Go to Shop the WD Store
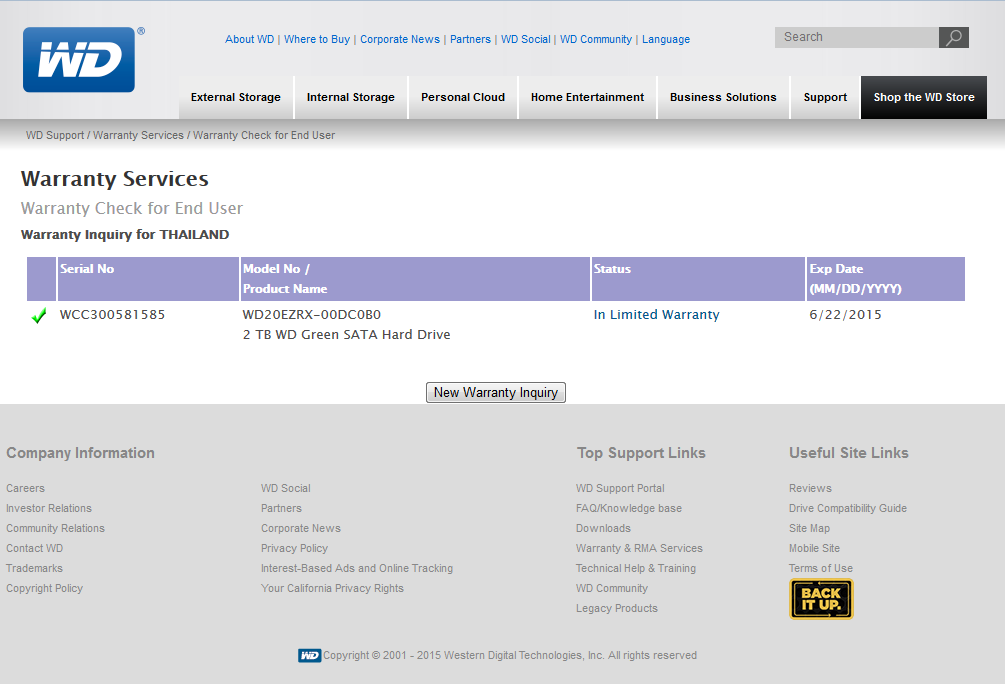The image size is (1005, 684). tap(924, 97)
